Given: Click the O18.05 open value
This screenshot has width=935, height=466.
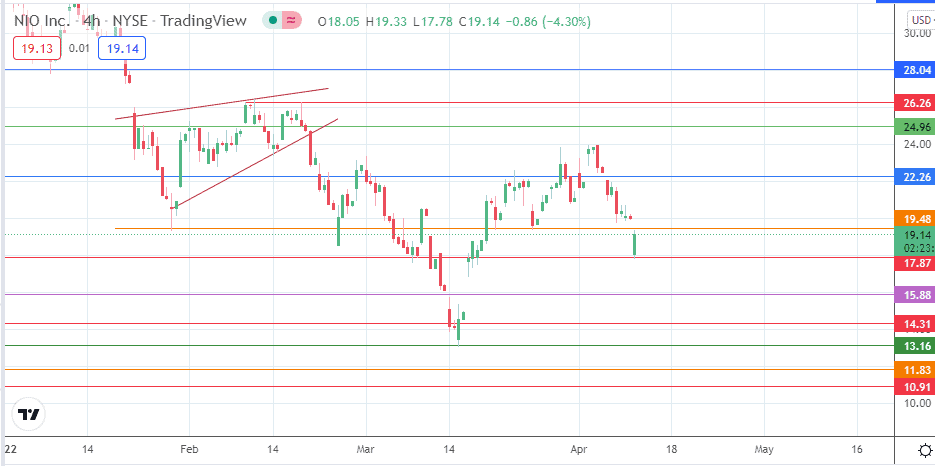Looking at the screenshot, I should pos(339,21).
